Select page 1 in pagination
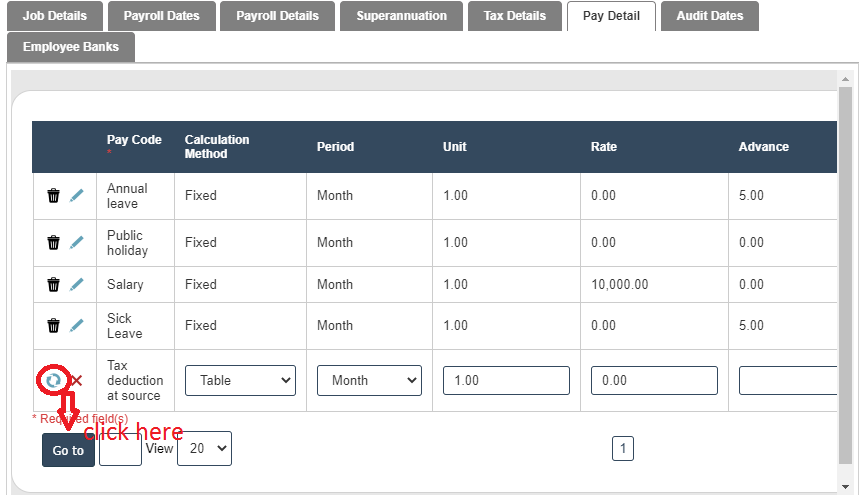Image resolution: width=863 pixels, height=495 pixels. [623, 449]
